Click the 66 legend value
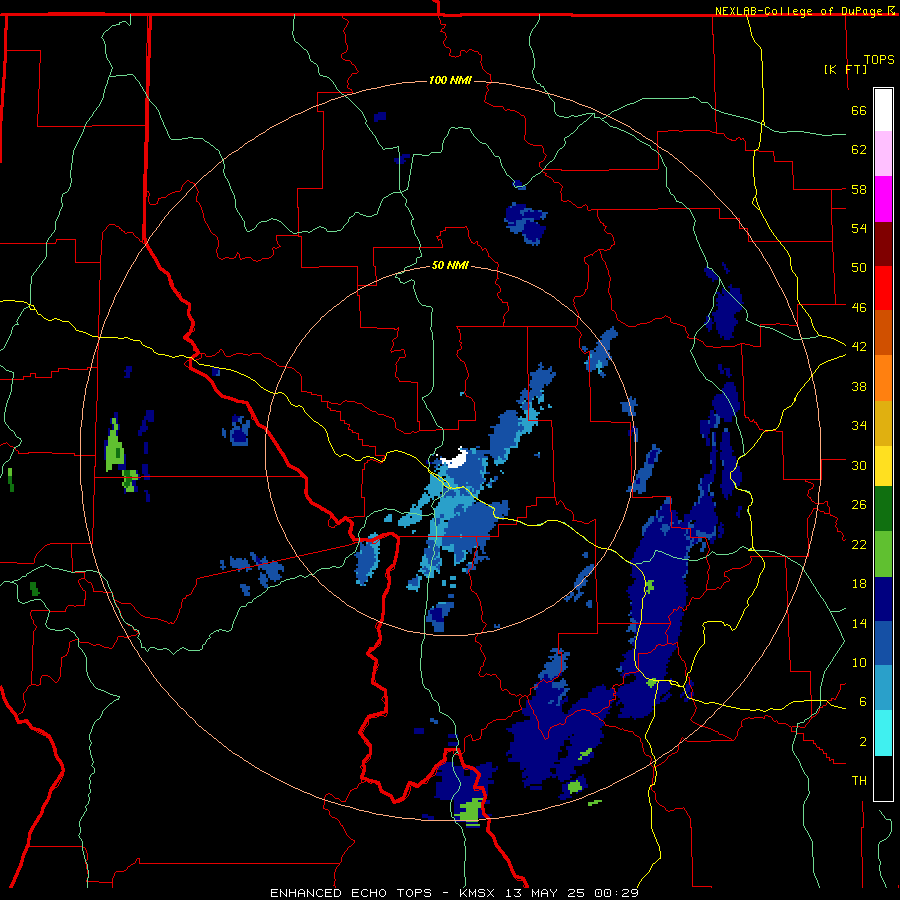Viewport: 900px width, 900px height. pos(859,111)
